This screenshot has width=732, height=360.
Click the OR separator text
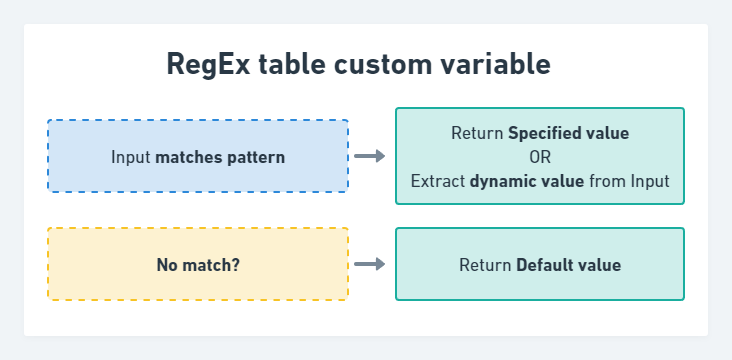pyautogui.click(x=540, y=157)
